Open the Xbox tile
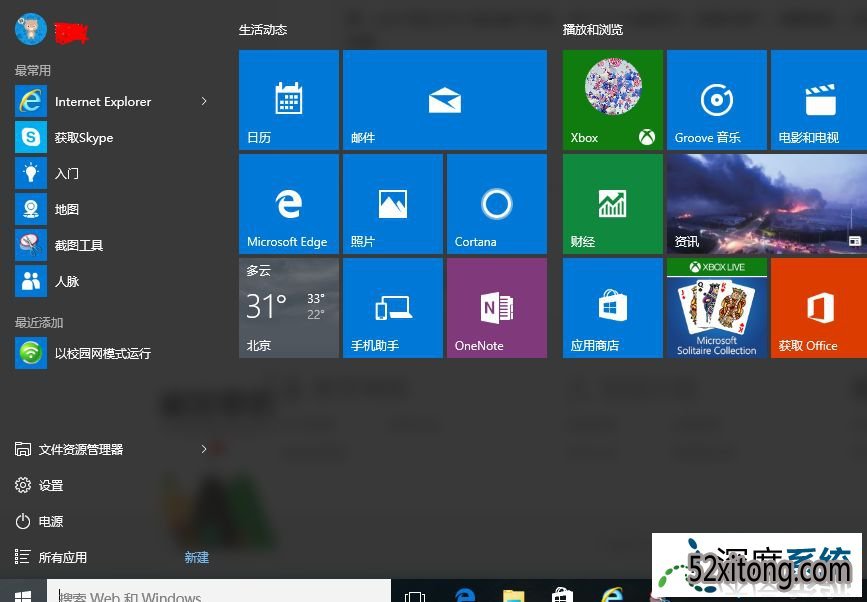This screenshot has height=602, width=867. [x=613, y=100]
